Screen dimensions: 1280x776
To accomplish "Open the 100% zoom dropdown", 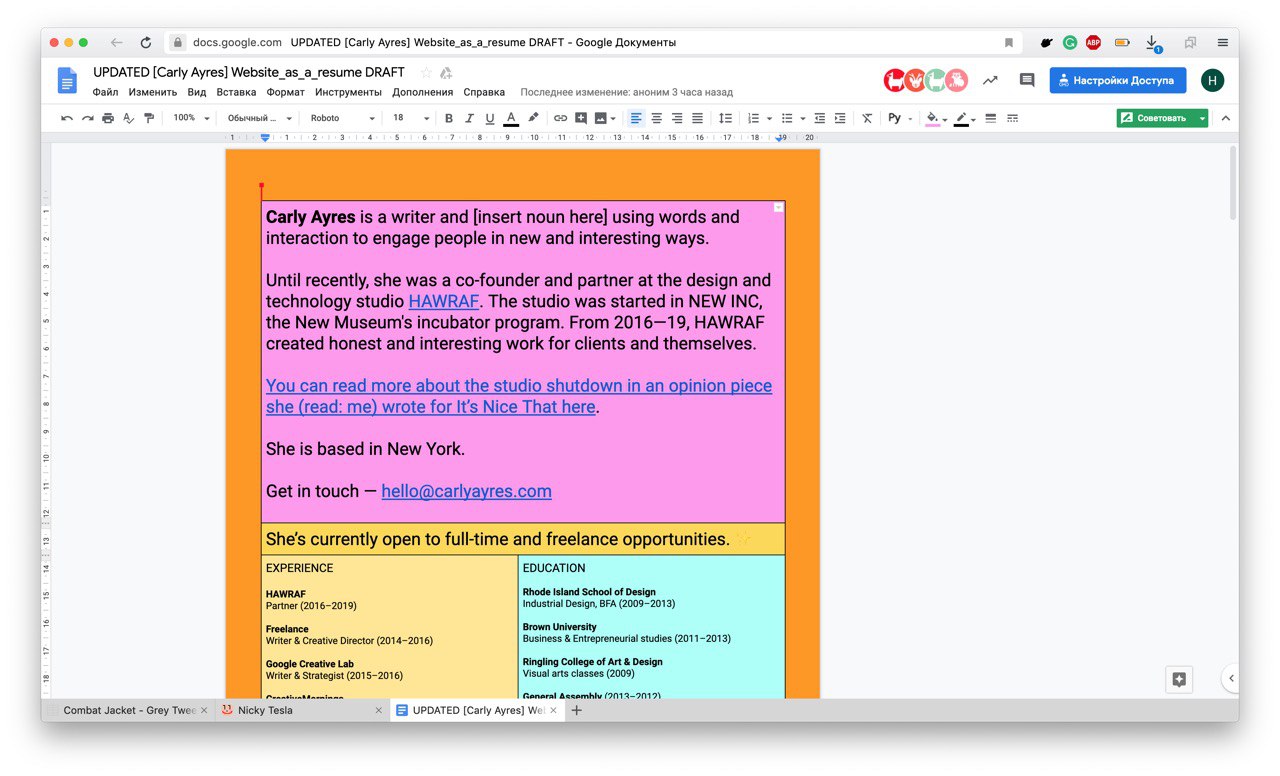I will tap(191, 118).
